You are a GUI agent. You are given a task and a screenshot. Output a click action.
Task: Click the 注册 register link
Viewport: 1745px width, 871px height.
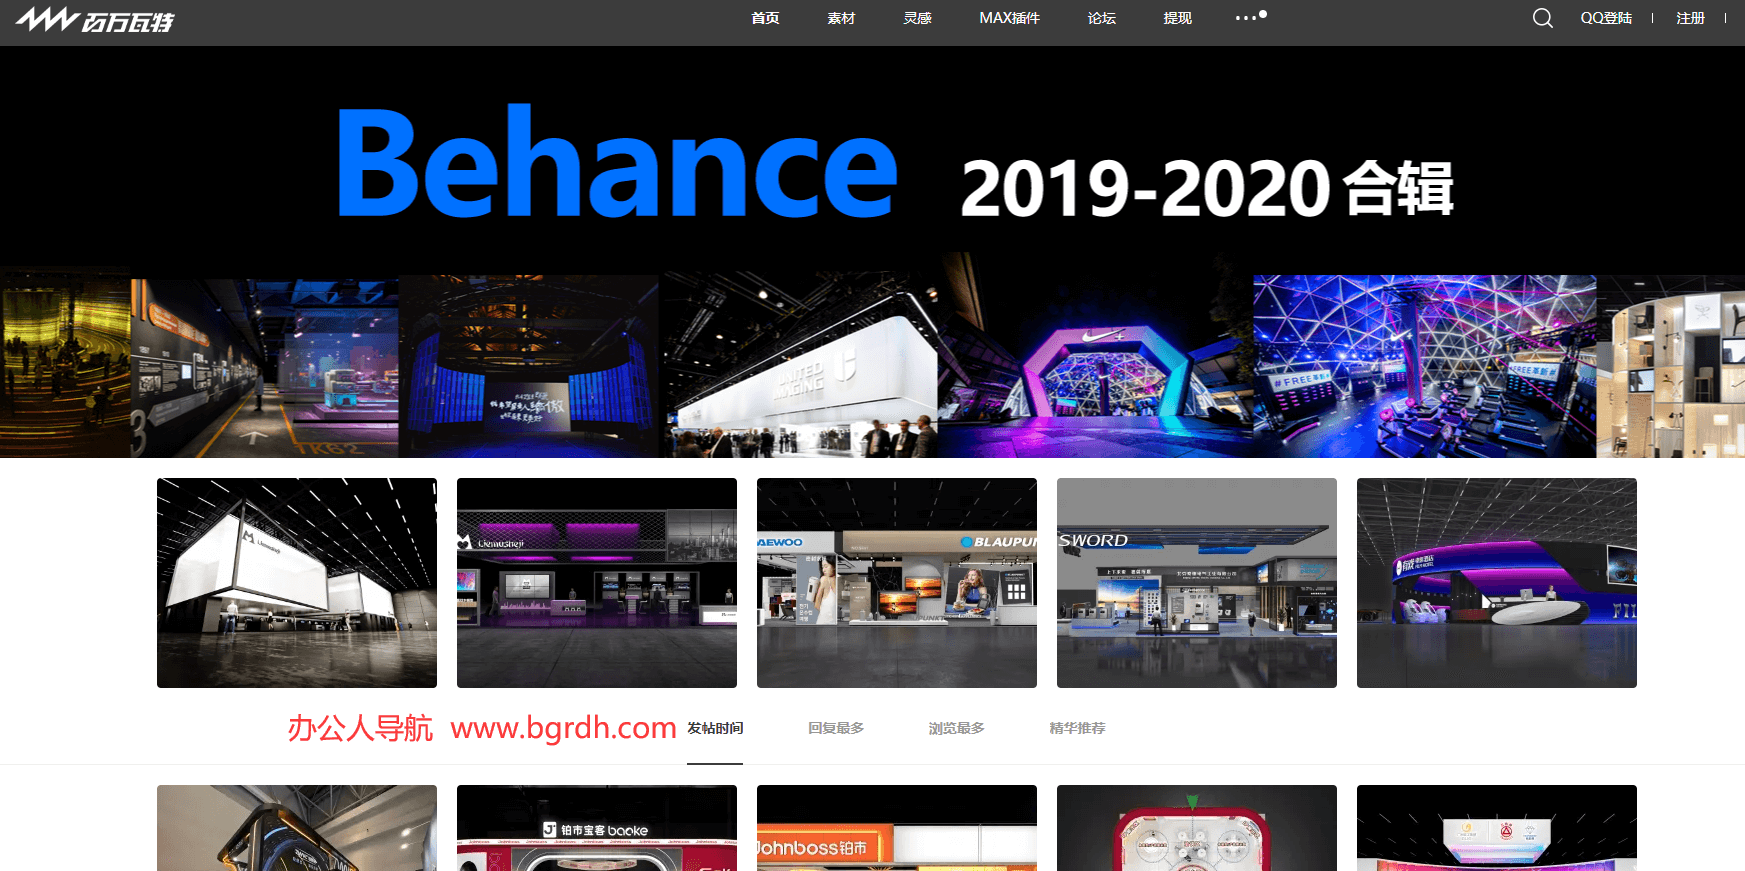click(1690, 18)
